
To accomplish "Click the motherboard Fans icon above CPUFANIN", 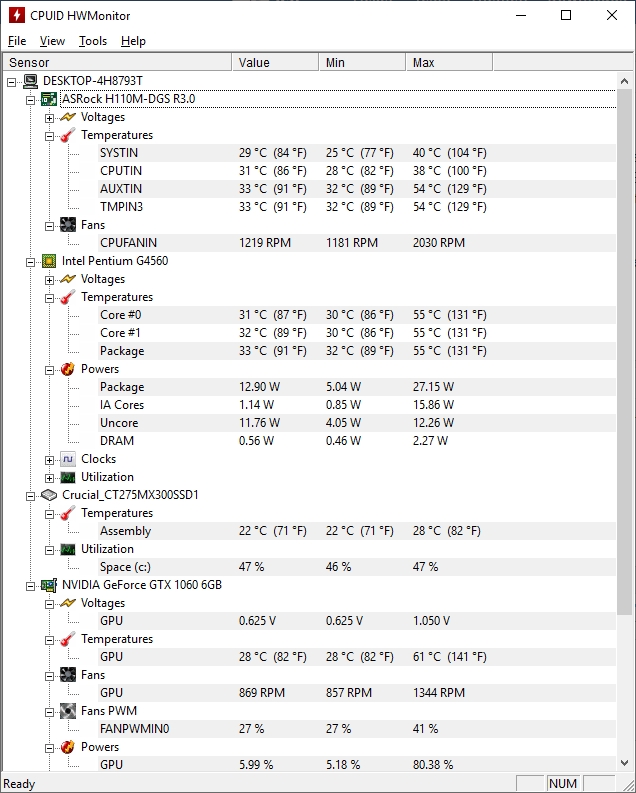I will (x=68, y=225).
